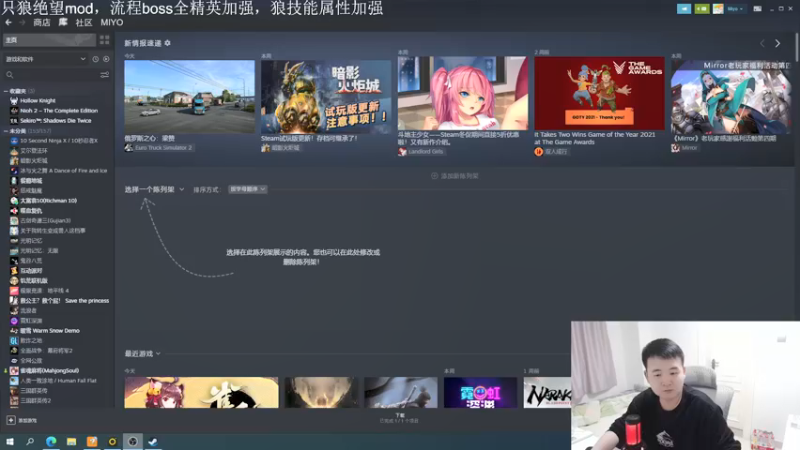
Task: Open File Explorer from taskbar
Action: pos(71,441)
